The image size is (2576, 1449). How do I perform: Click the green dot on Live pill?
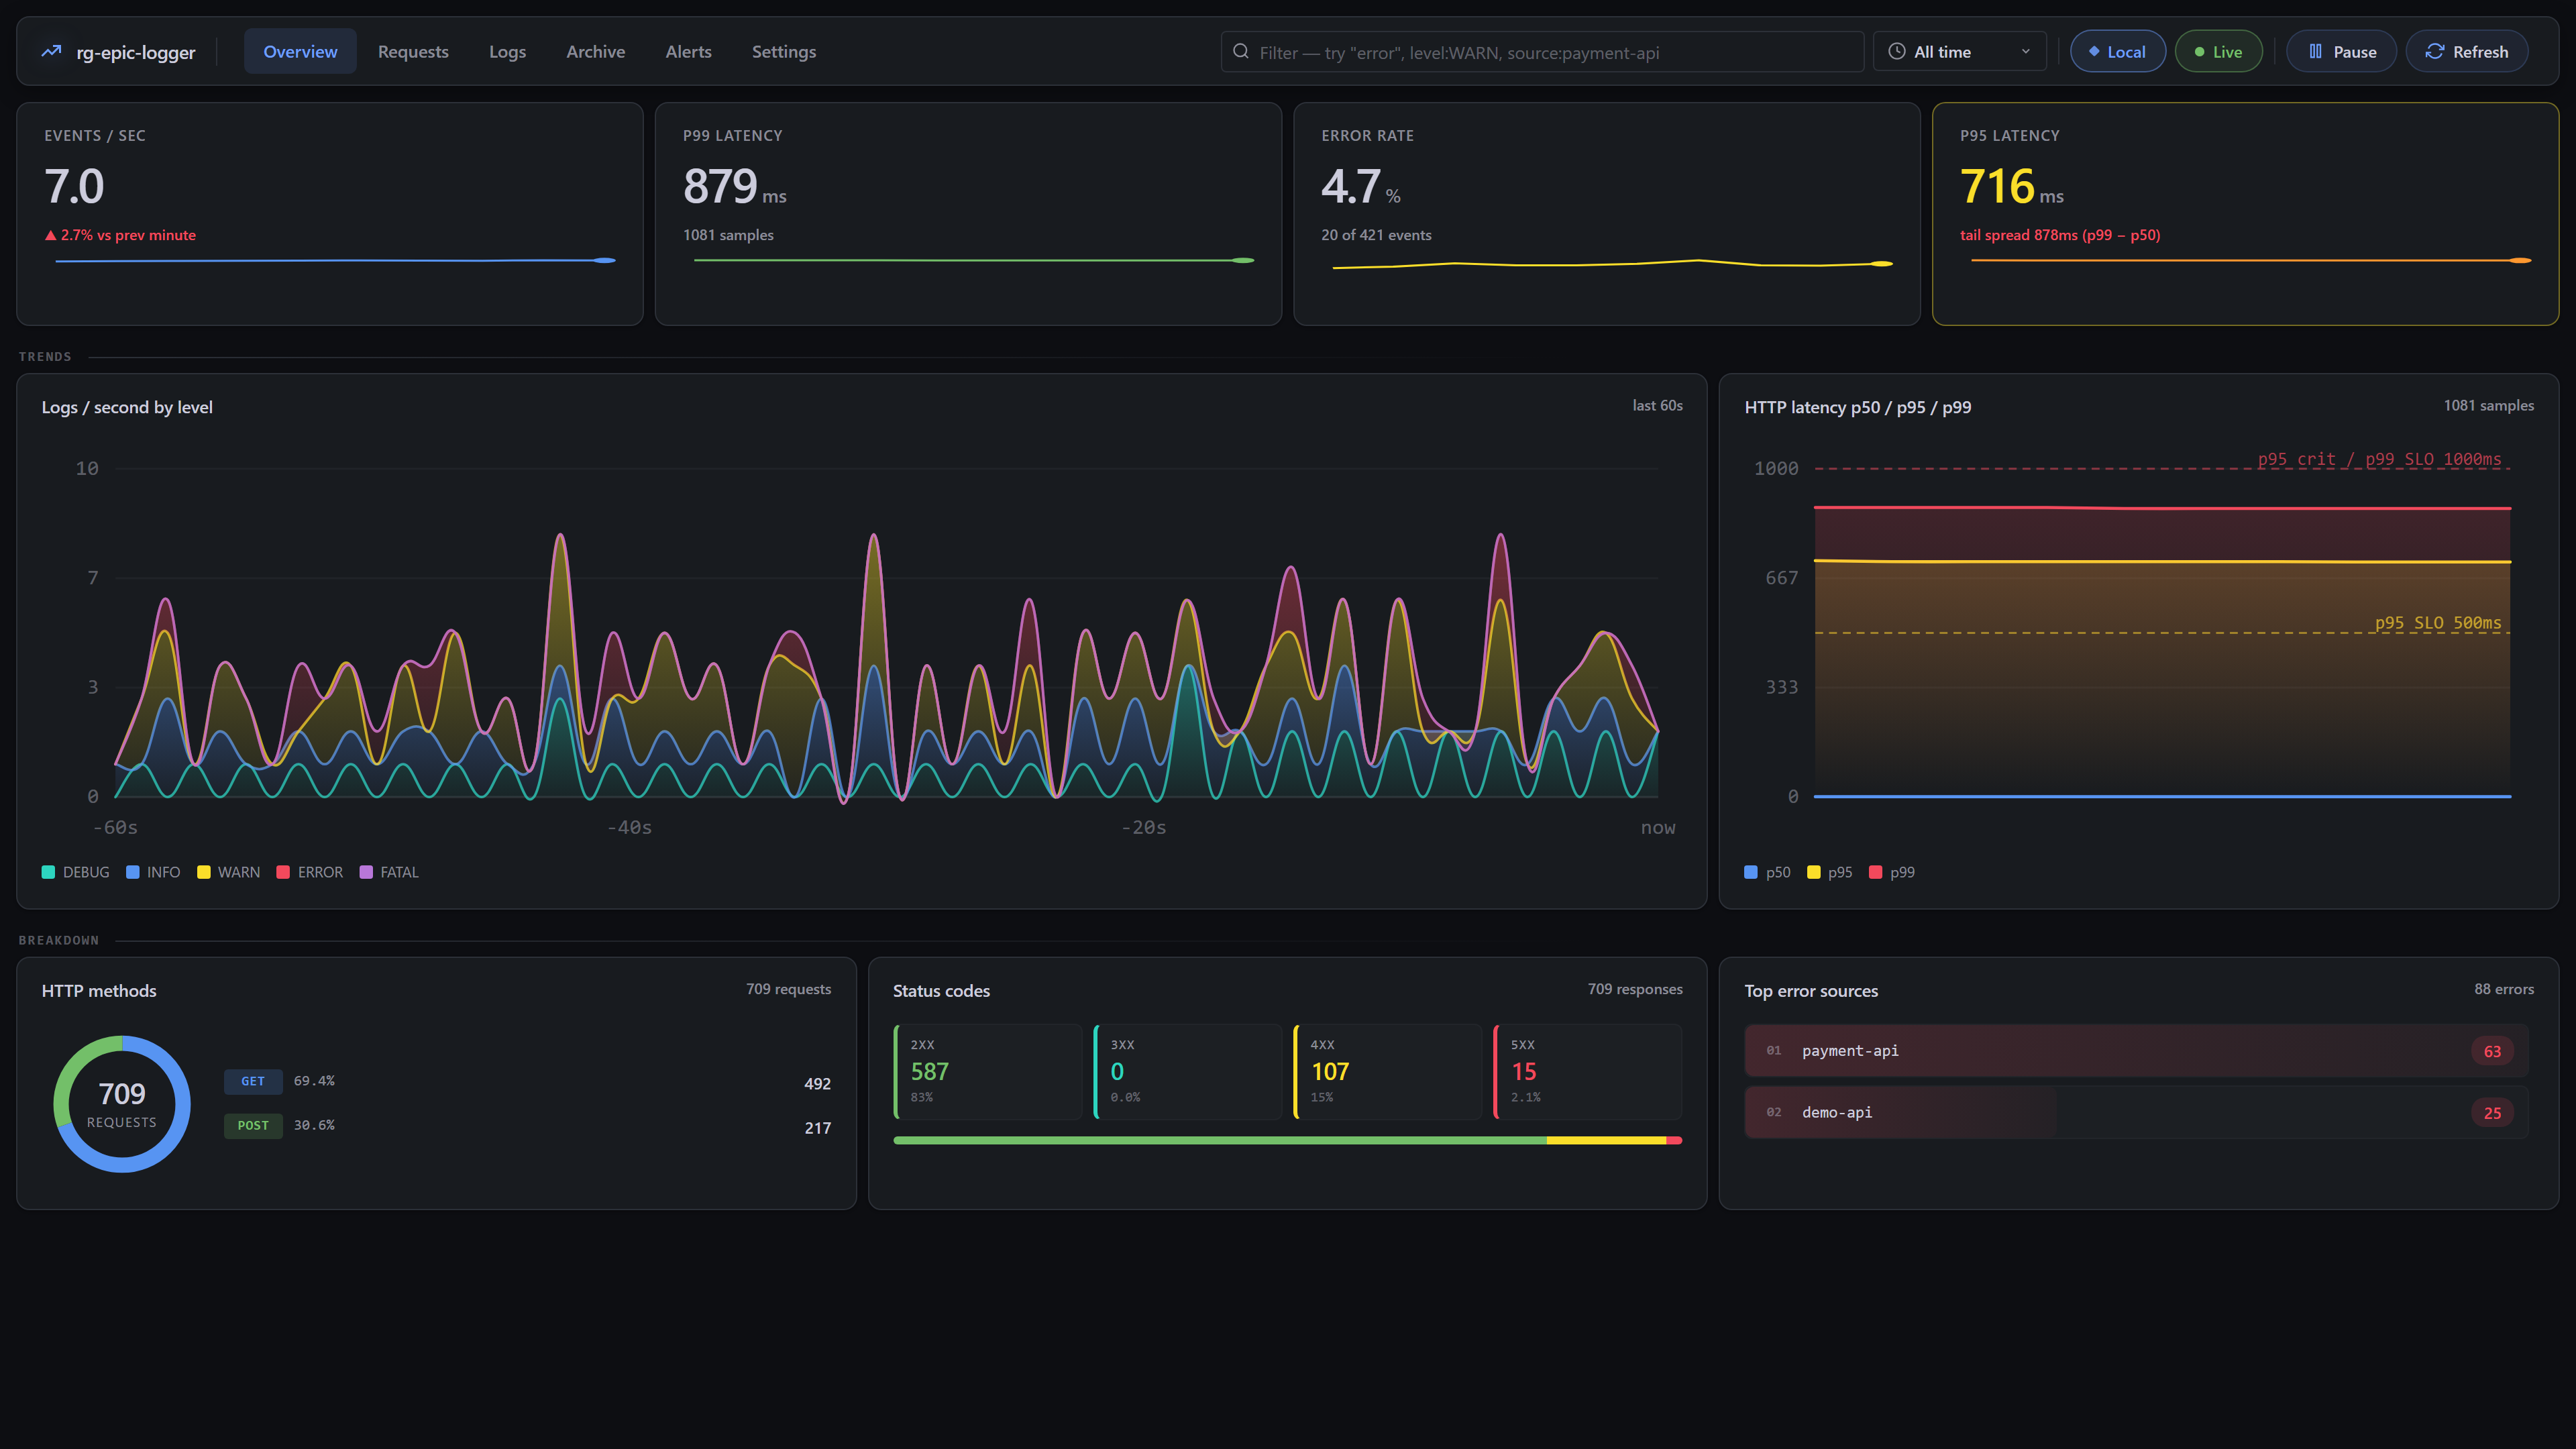click(2199, 52)
